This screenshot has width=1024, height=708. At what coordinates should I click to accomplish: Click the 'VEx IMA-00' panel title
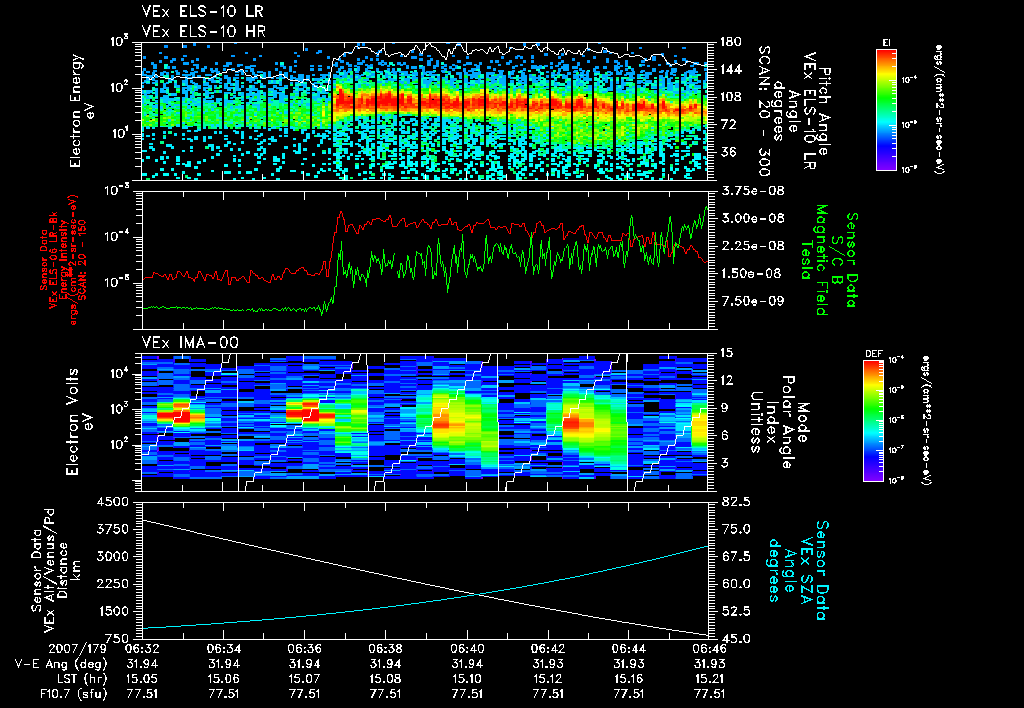point(190,343)
